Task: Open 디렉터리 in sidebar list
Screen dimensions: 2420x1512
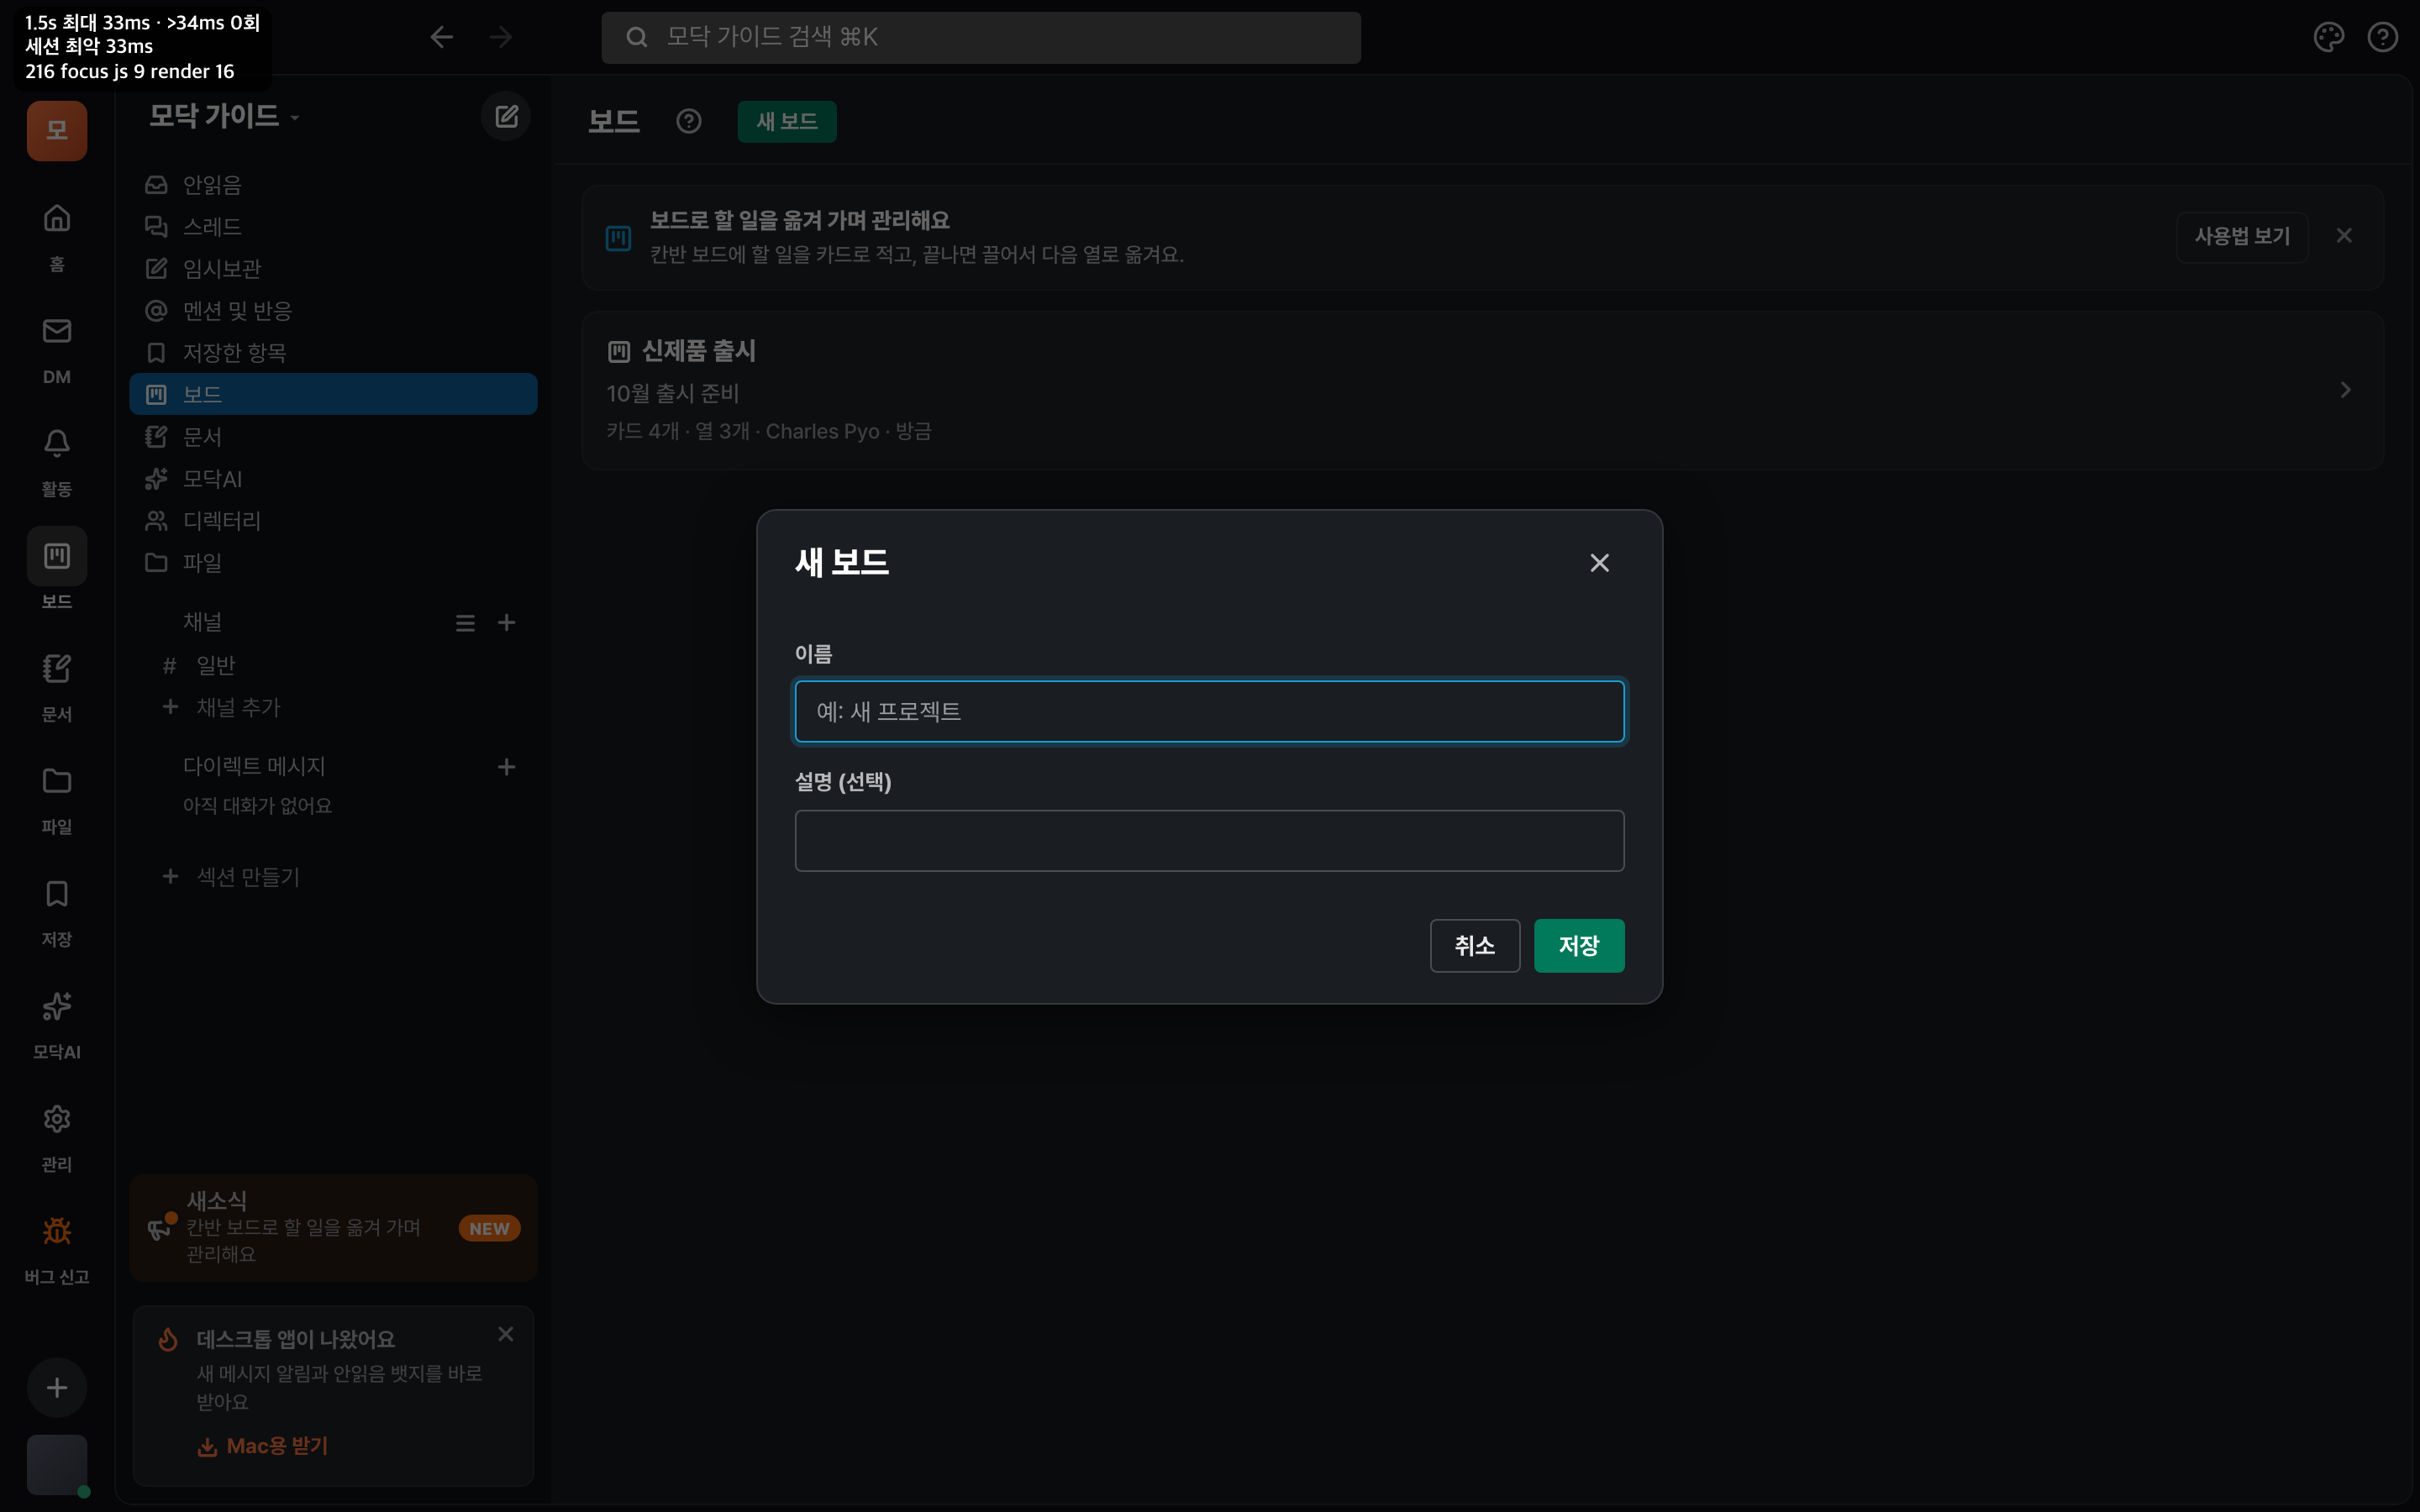Action: tap(333, 521)
